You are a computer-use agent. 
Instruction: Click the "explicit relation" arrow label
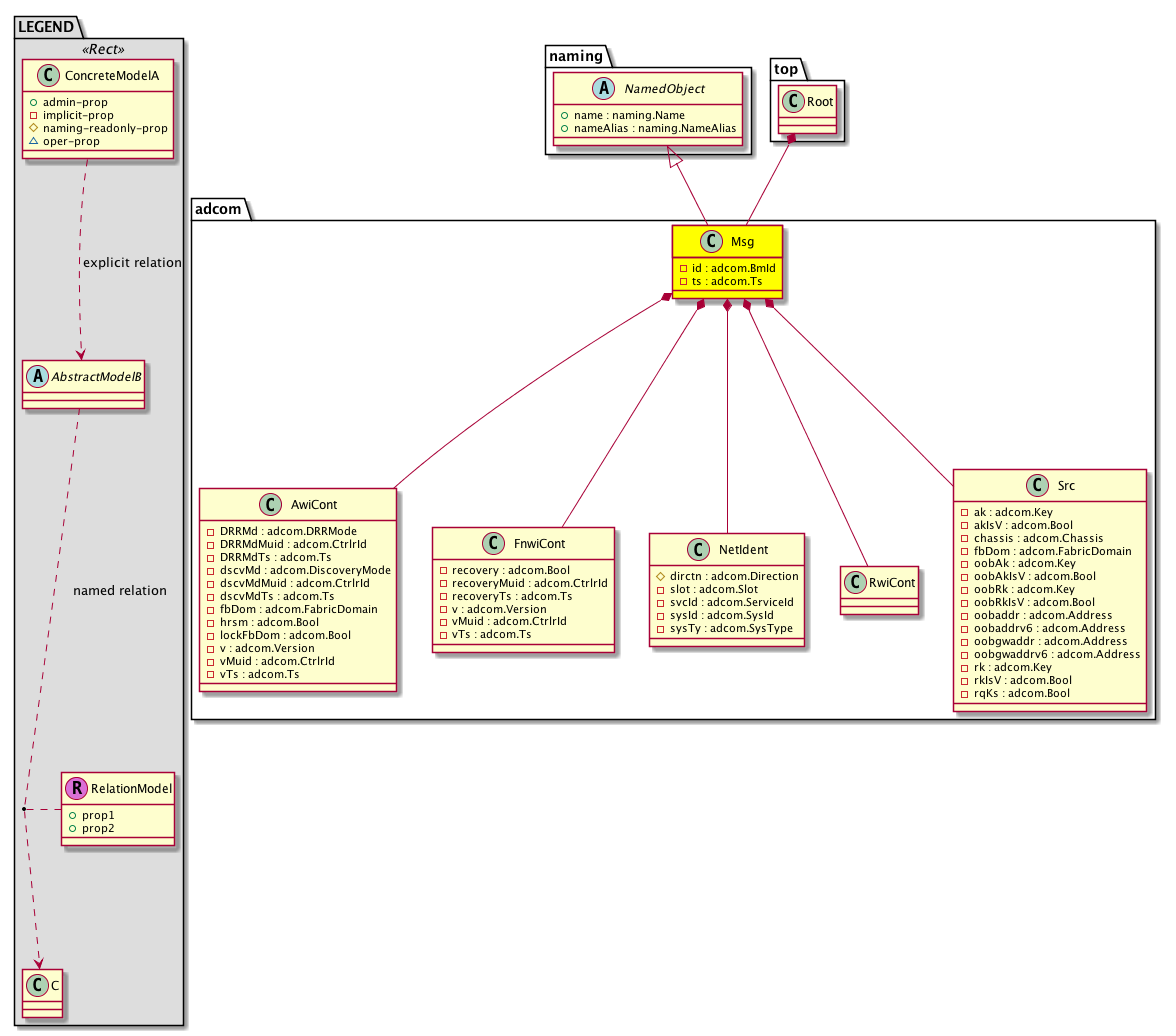click(x=132, y=263)
